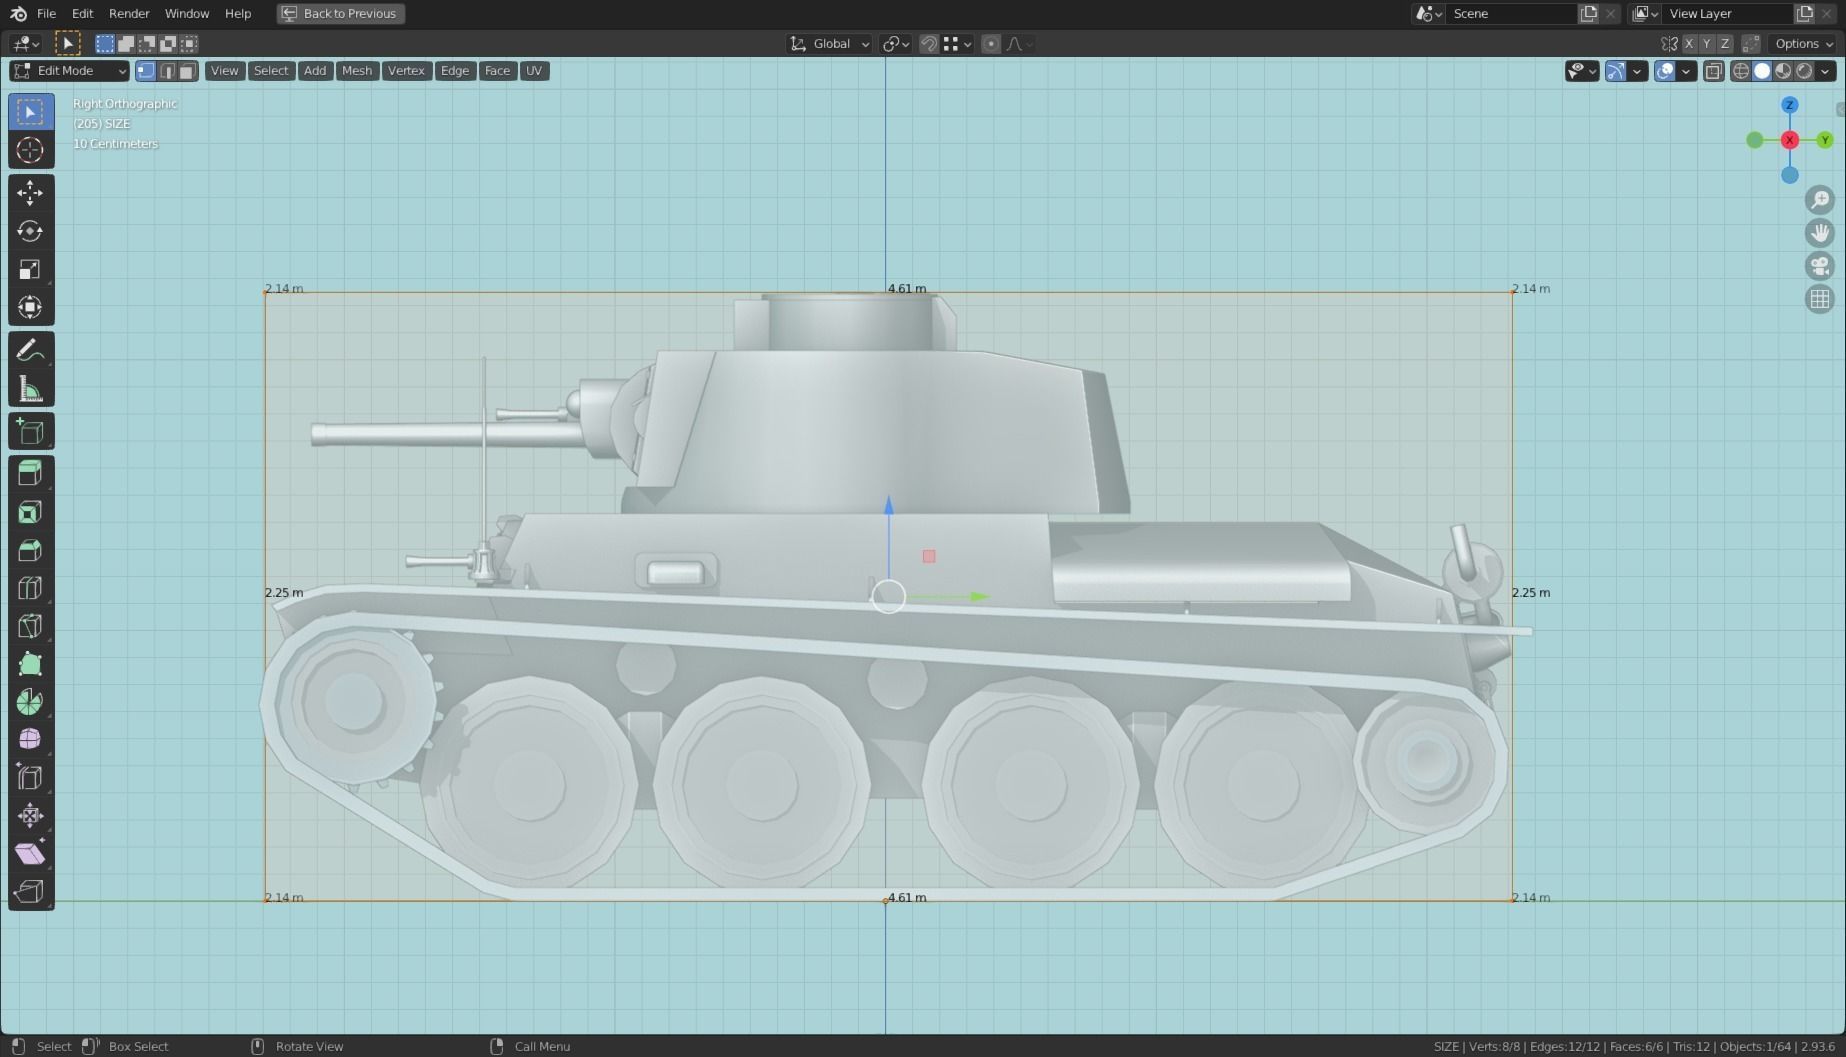Toggle show gizmos button
Viewport: 1846px width, 1057px height.
point(1615,70)
